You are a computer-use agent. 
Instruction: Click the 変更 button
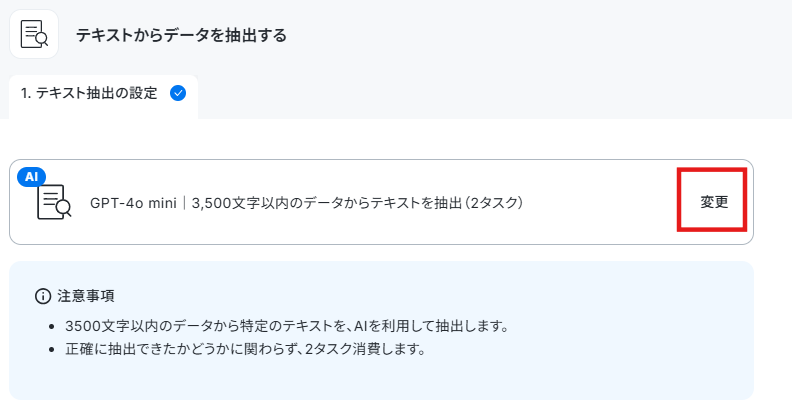tap(713, 202)
